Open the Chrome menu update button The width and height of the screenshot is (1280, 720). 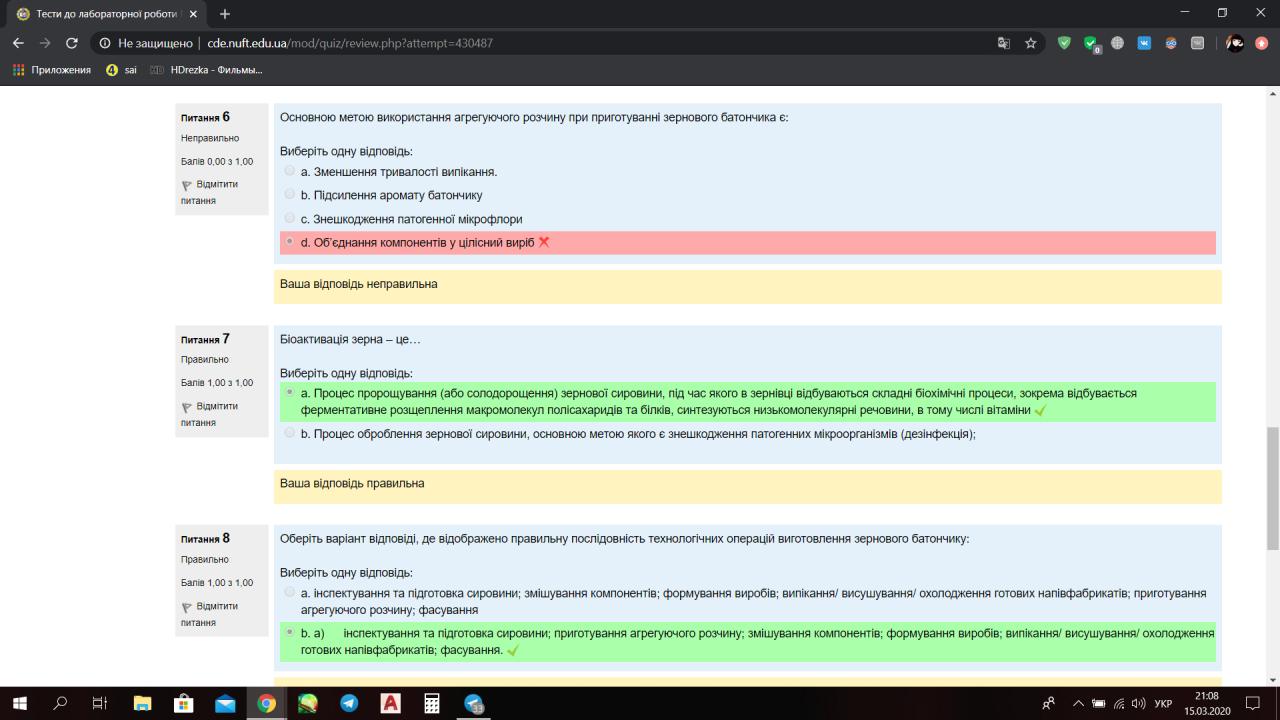1262,43
